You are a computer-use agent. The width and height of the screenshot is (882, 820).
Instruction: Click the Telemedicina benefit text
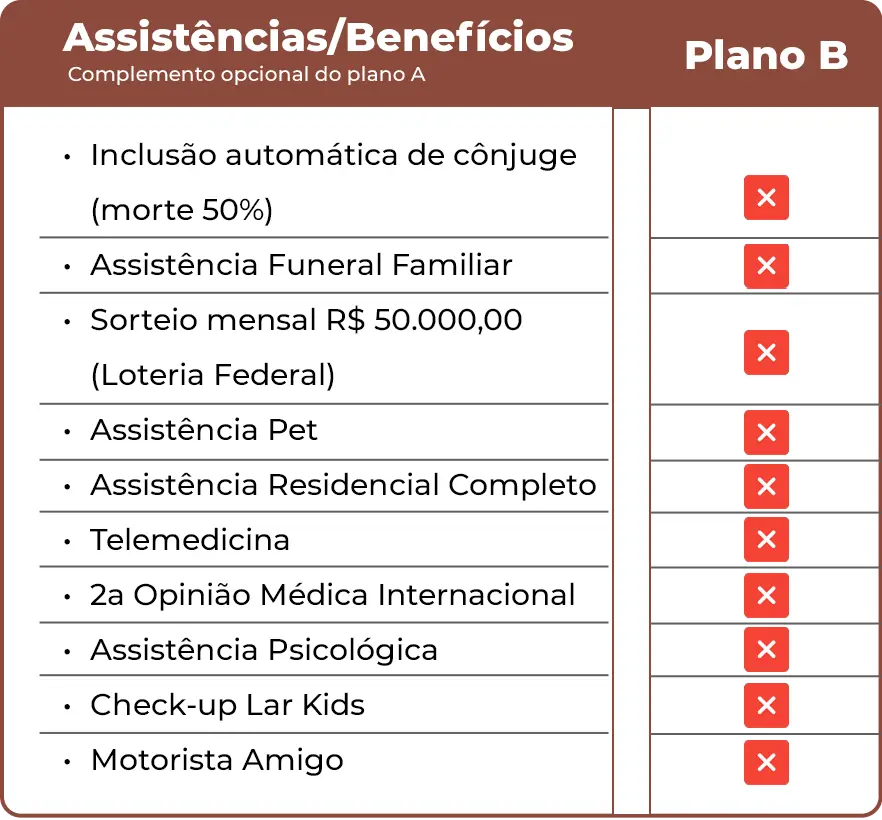point(190,540)
